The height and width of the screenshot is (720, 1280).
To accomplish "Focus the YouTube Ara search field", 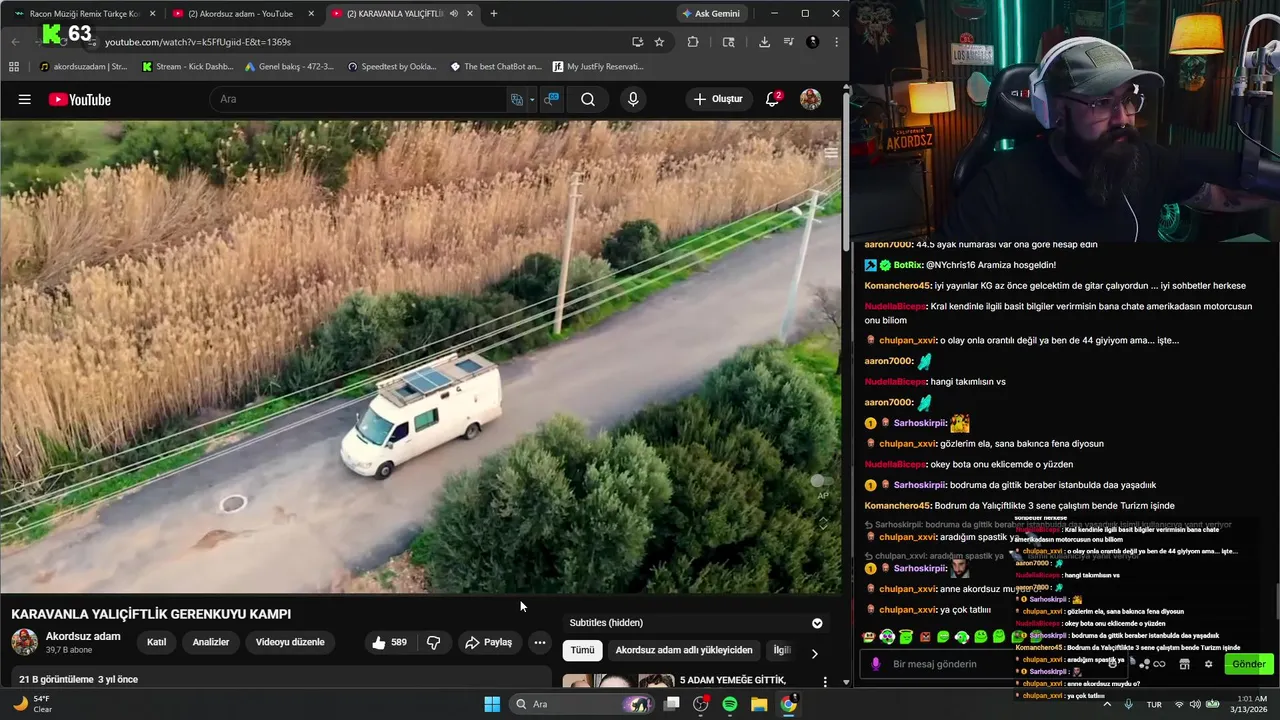I will pyautogui.click(x=360, y=99).
